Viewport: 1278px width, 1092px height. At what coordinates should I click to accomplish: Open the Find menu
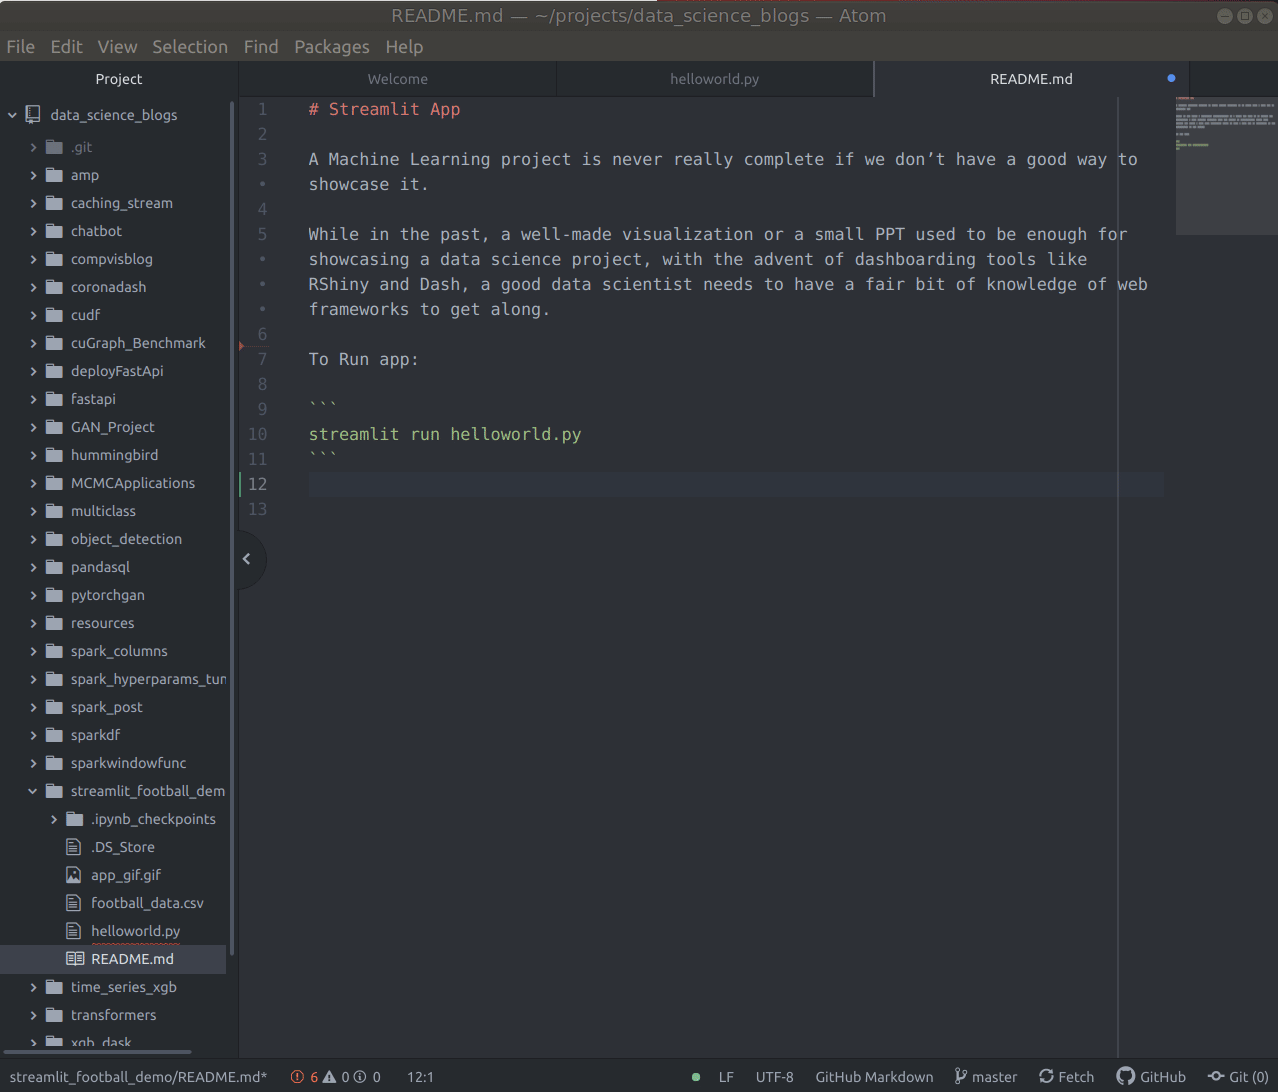click(x=261, y=47)
